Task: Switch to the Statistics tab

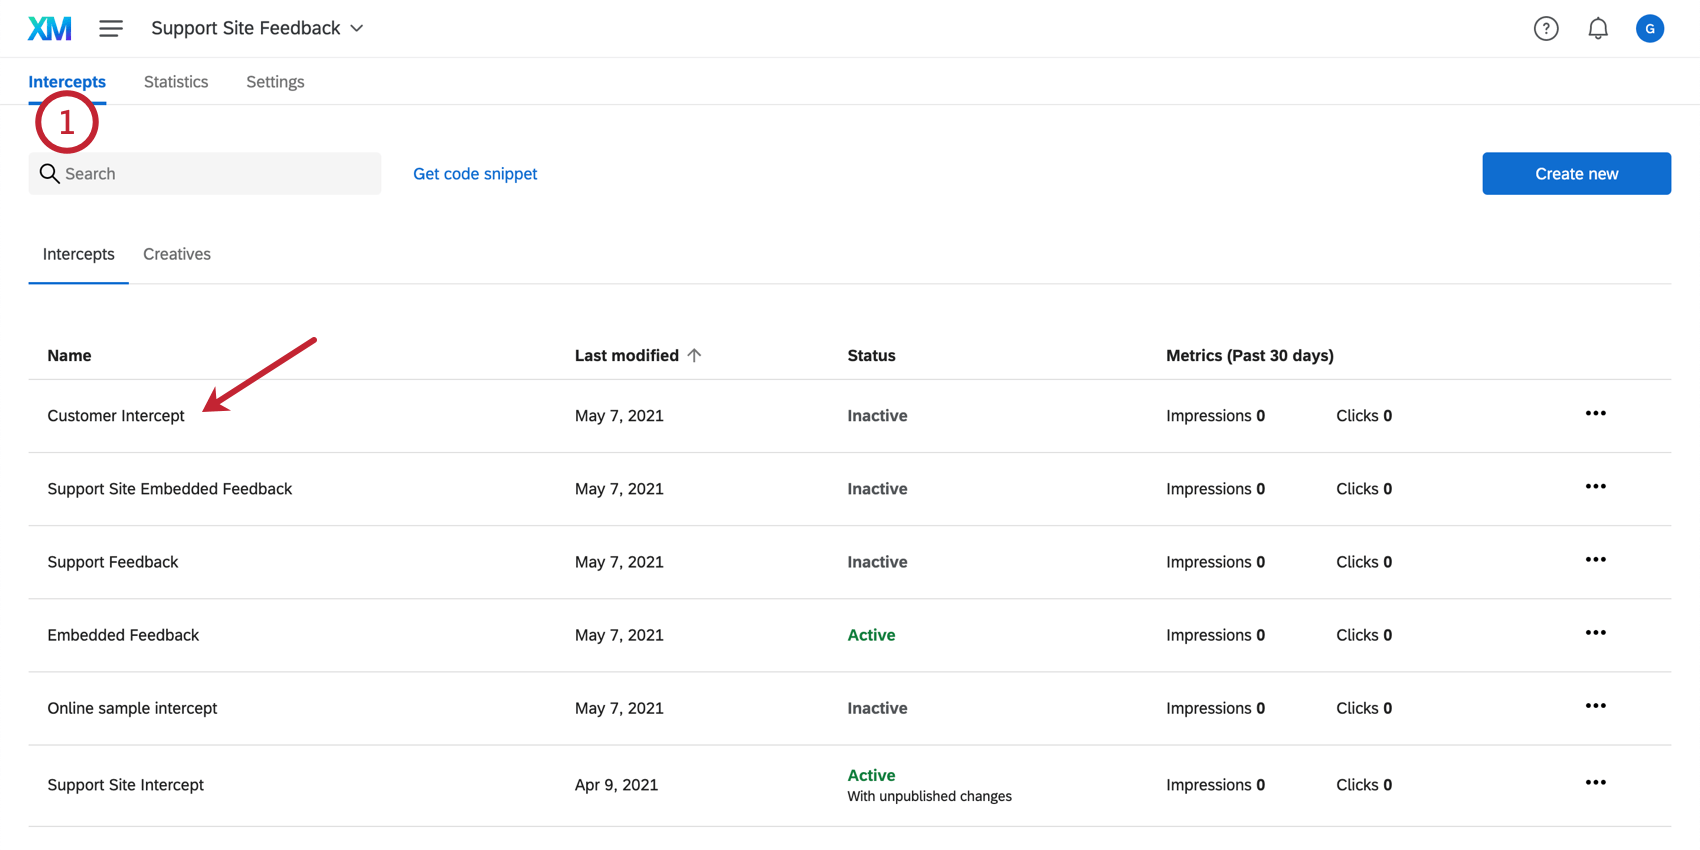Action: 176,82
